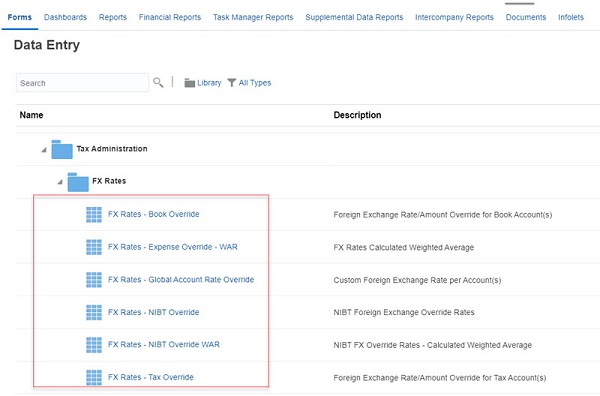
Task: Open the Dashboards tab
Action: point(65,17)
